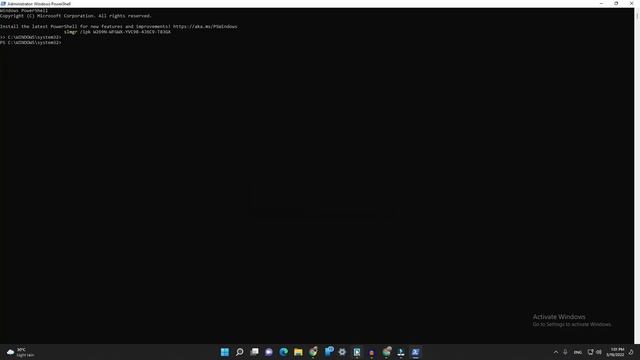Open the notifications bell icon
640x360 pixels.
(631, 352)
